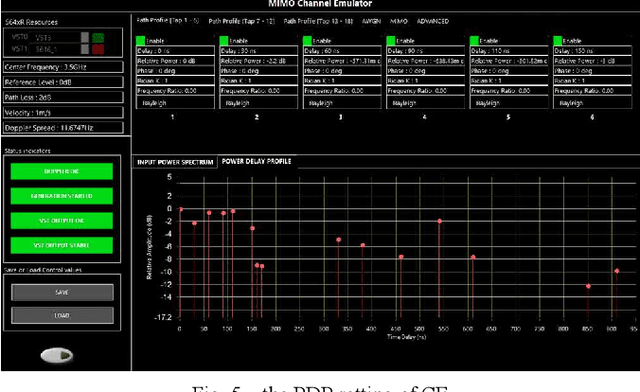Edit the tap 6 Relative Power field
The width and height of the screenshot is (640, 392).
point(593,61)
